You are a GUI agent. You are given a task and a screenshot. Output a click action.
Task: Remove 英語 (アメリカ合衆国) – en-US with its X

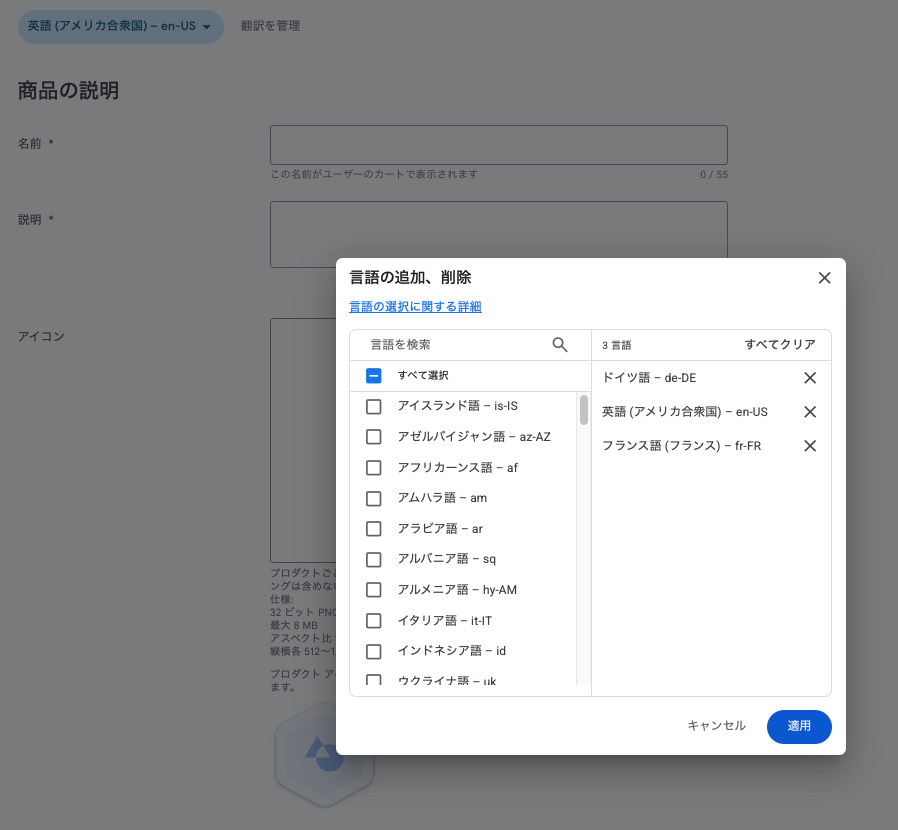[810, 412]
